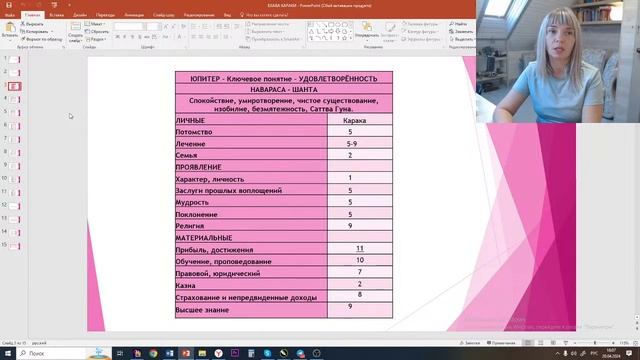Click Reset (Сбросить) slide button
Image resolution: width=640 pixels, height=360 pixels.
(97, 31)
